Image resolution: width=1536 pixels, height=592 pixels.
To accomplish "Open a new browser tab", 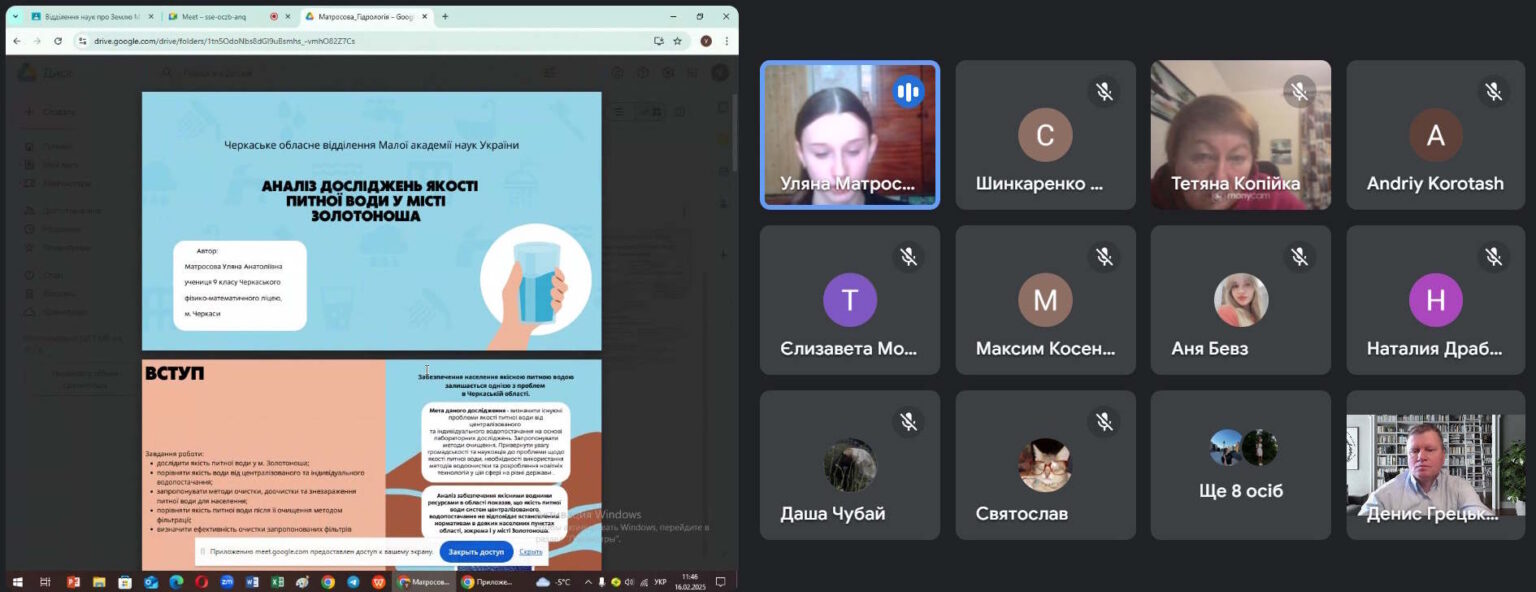I will [x=445, y=16].
